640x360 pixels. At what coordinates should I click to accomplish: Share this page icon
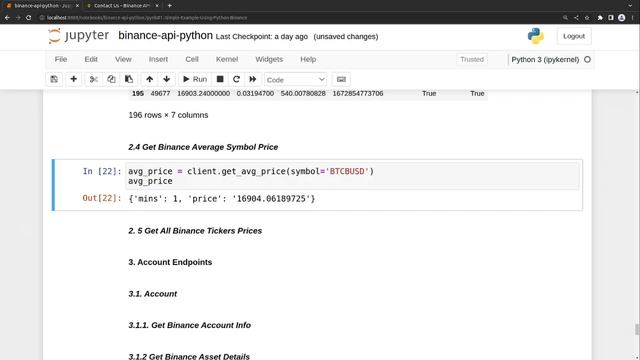point(576,18)
